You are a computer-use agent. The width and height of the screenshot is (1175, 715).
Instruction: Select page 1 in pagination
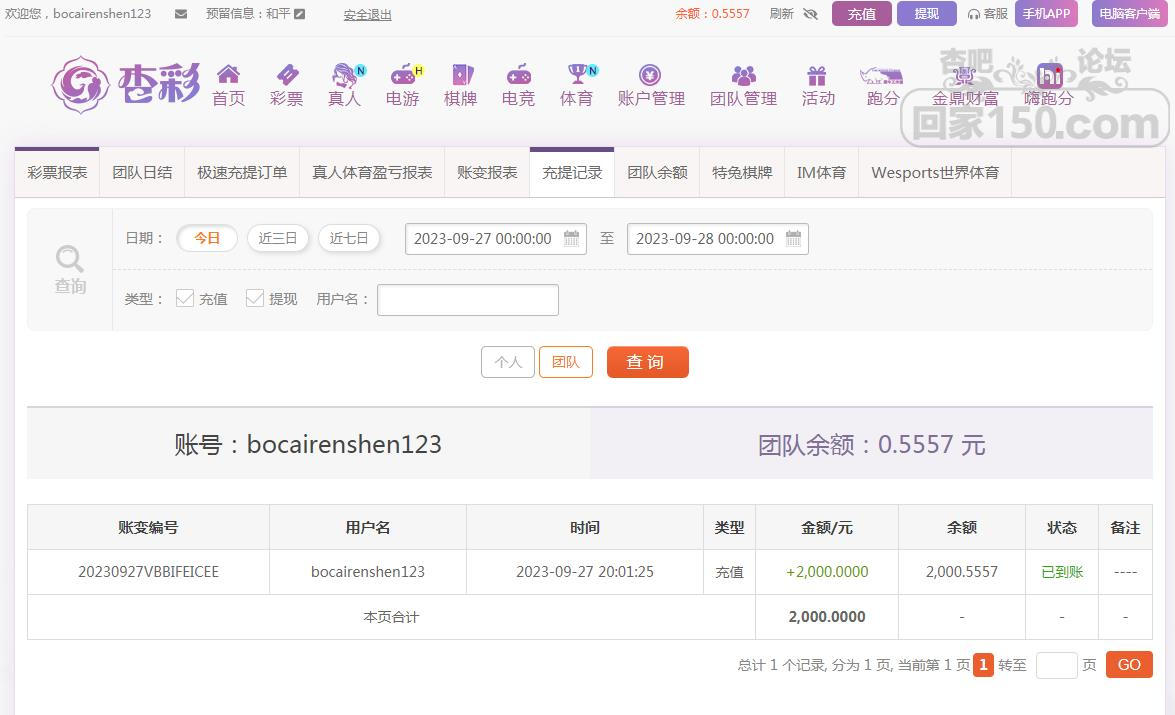tap(983, 665)
